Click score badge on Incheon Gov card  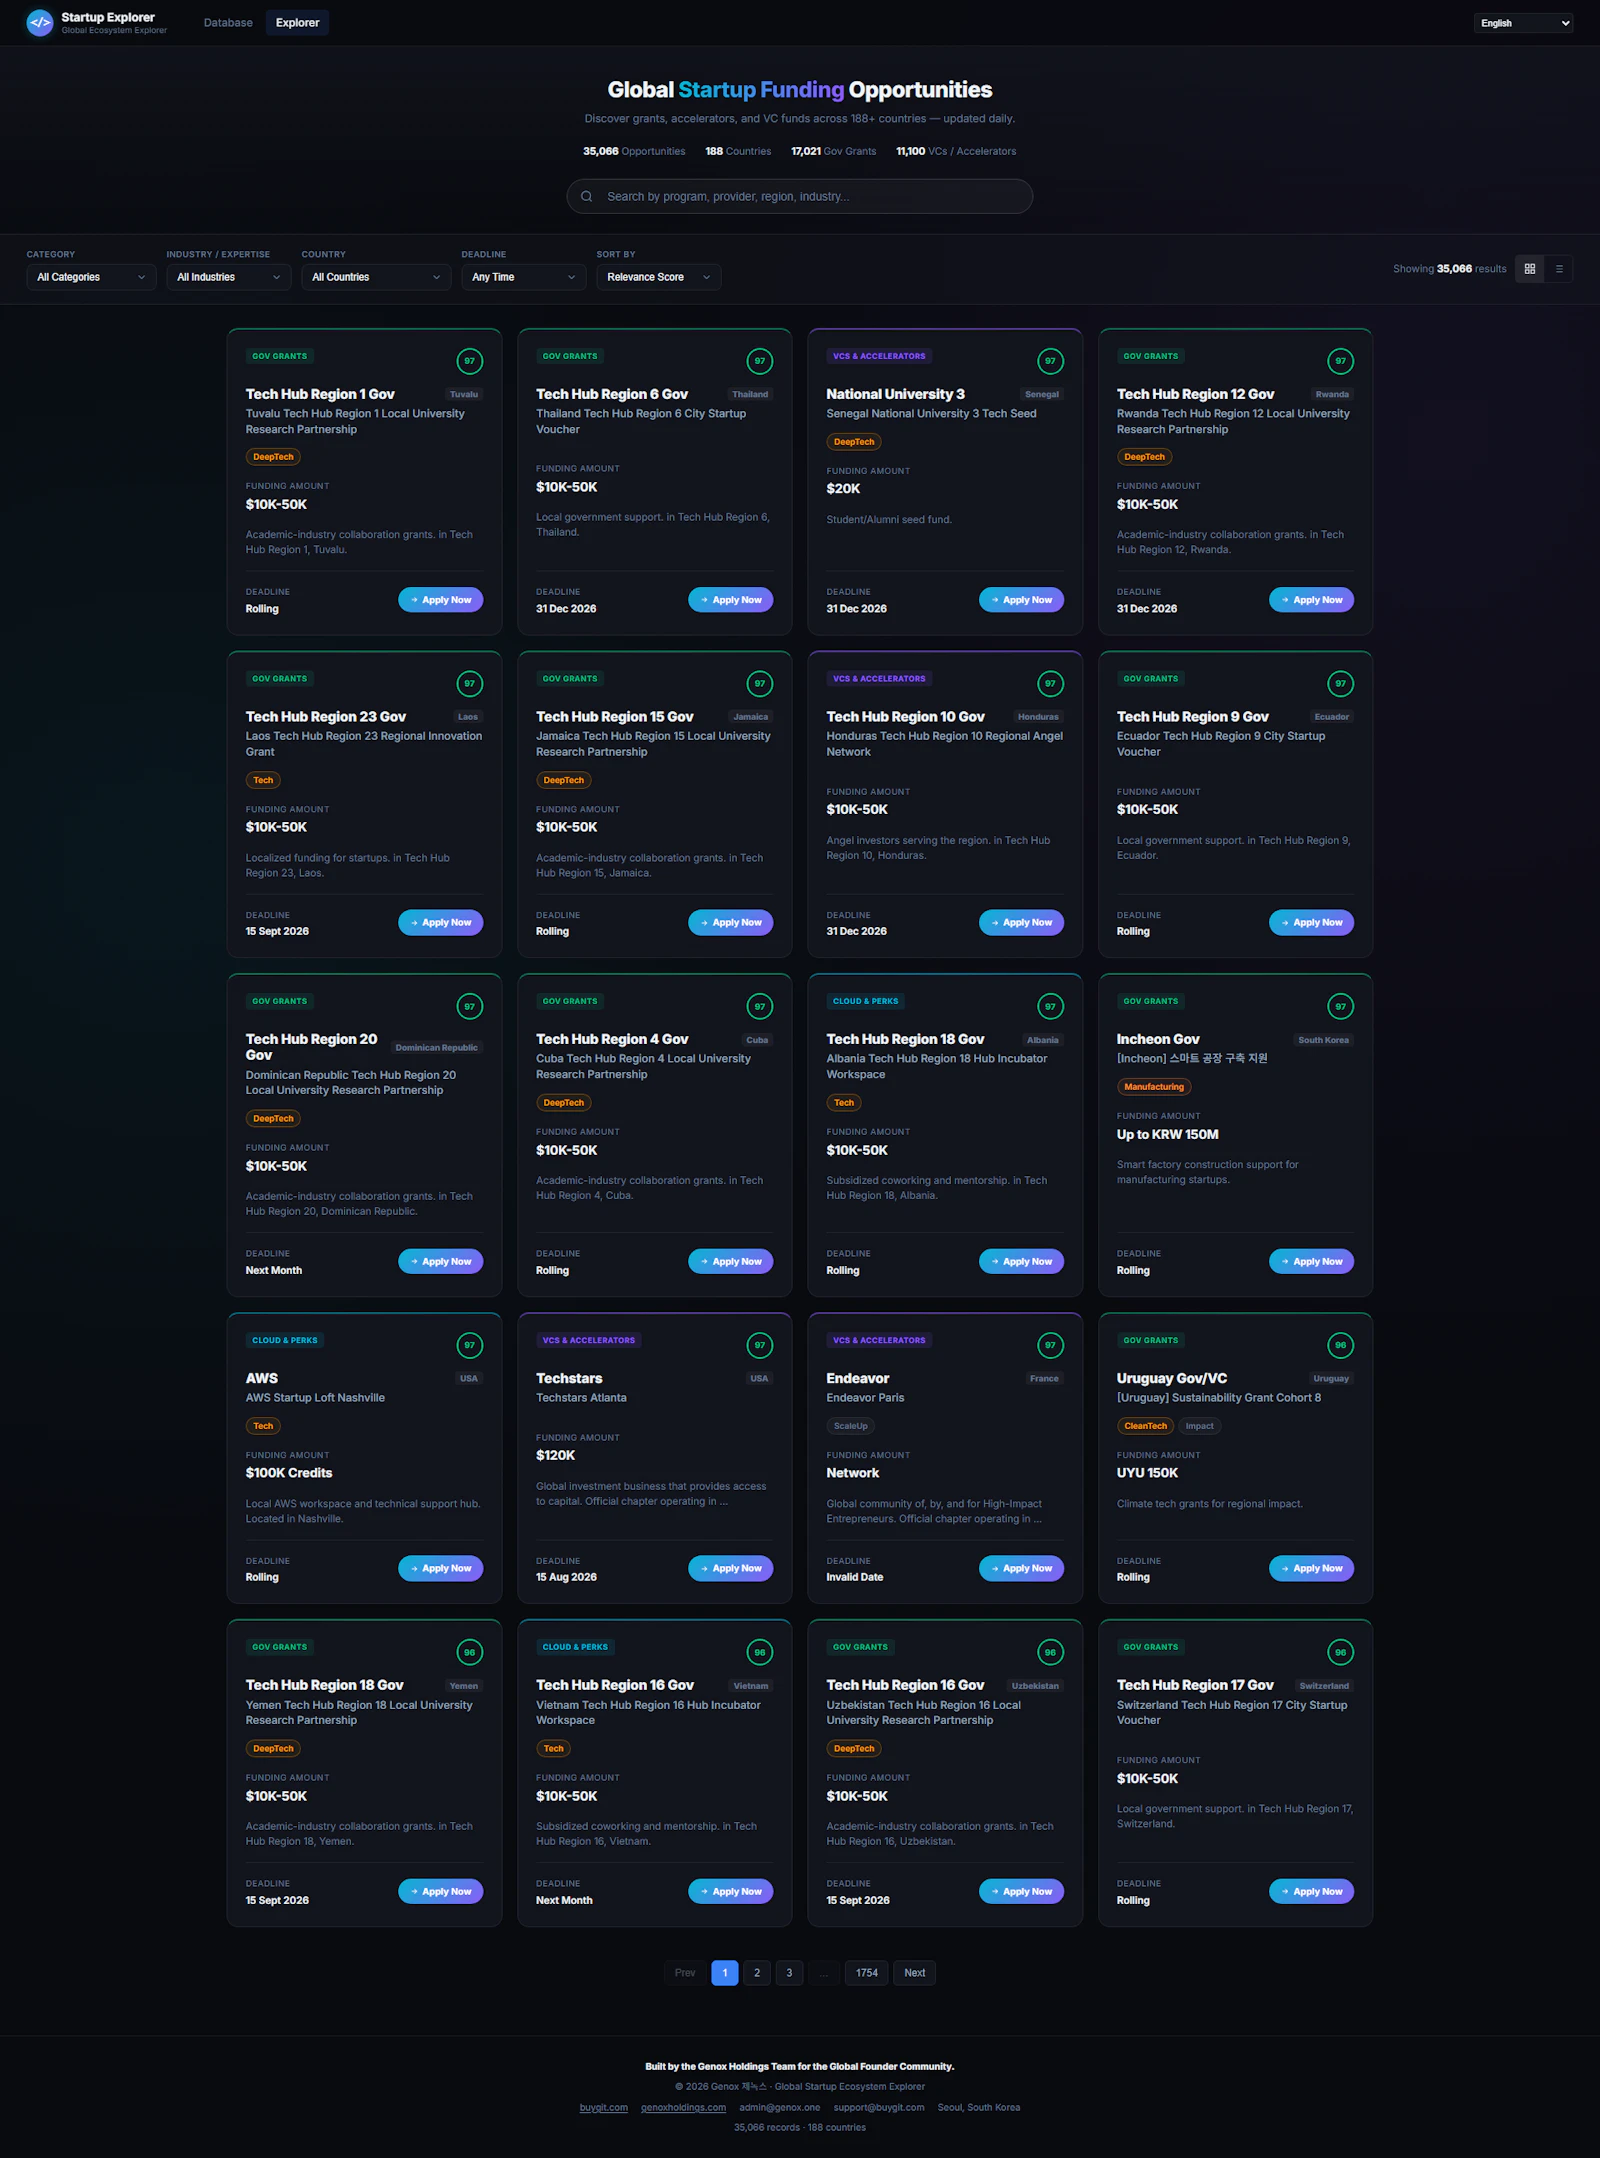1340,1006
